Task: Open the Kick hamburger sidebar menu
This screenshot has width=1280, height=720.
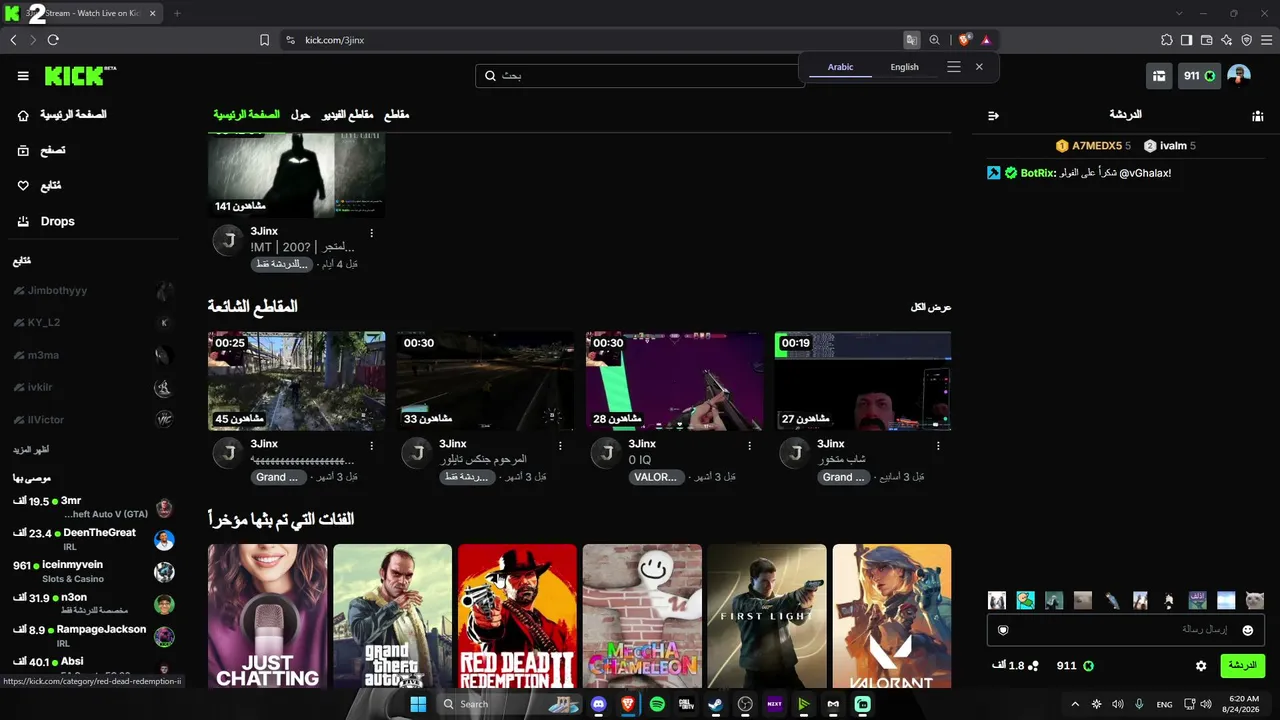Action: pyautogui.click(x=23, y=76)
